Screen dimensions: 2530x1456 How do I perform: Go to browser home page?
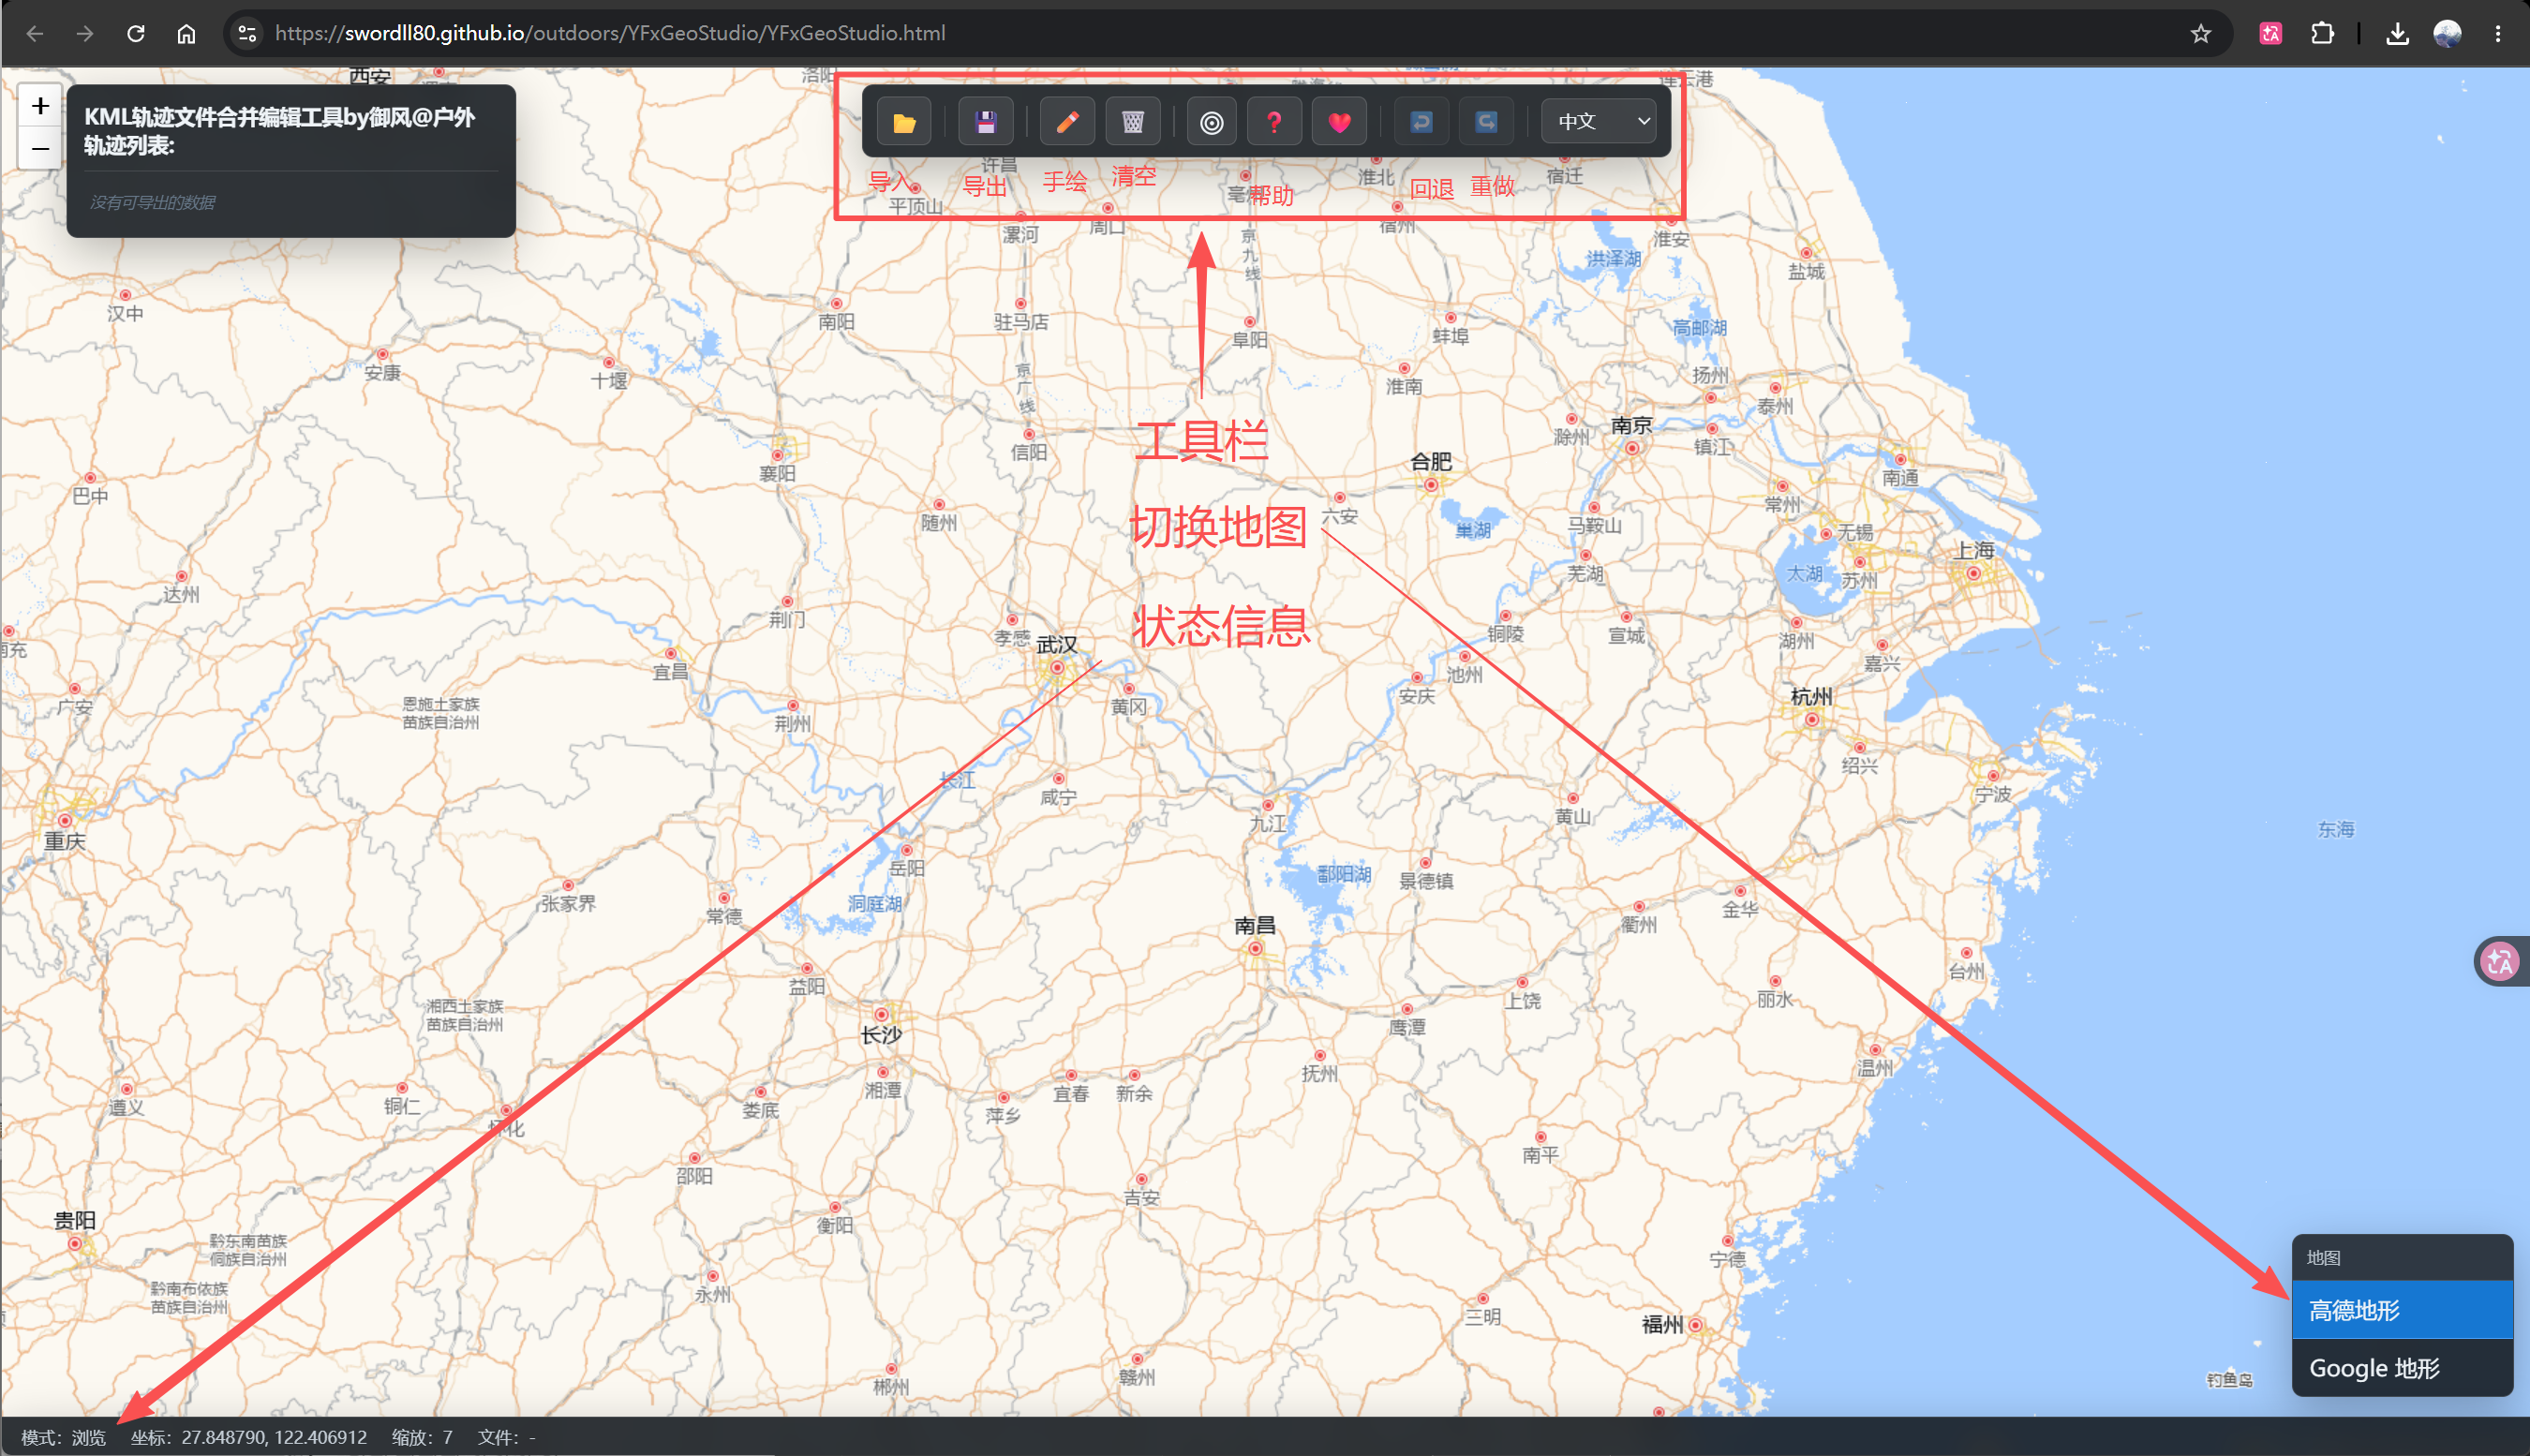[186, 34]
